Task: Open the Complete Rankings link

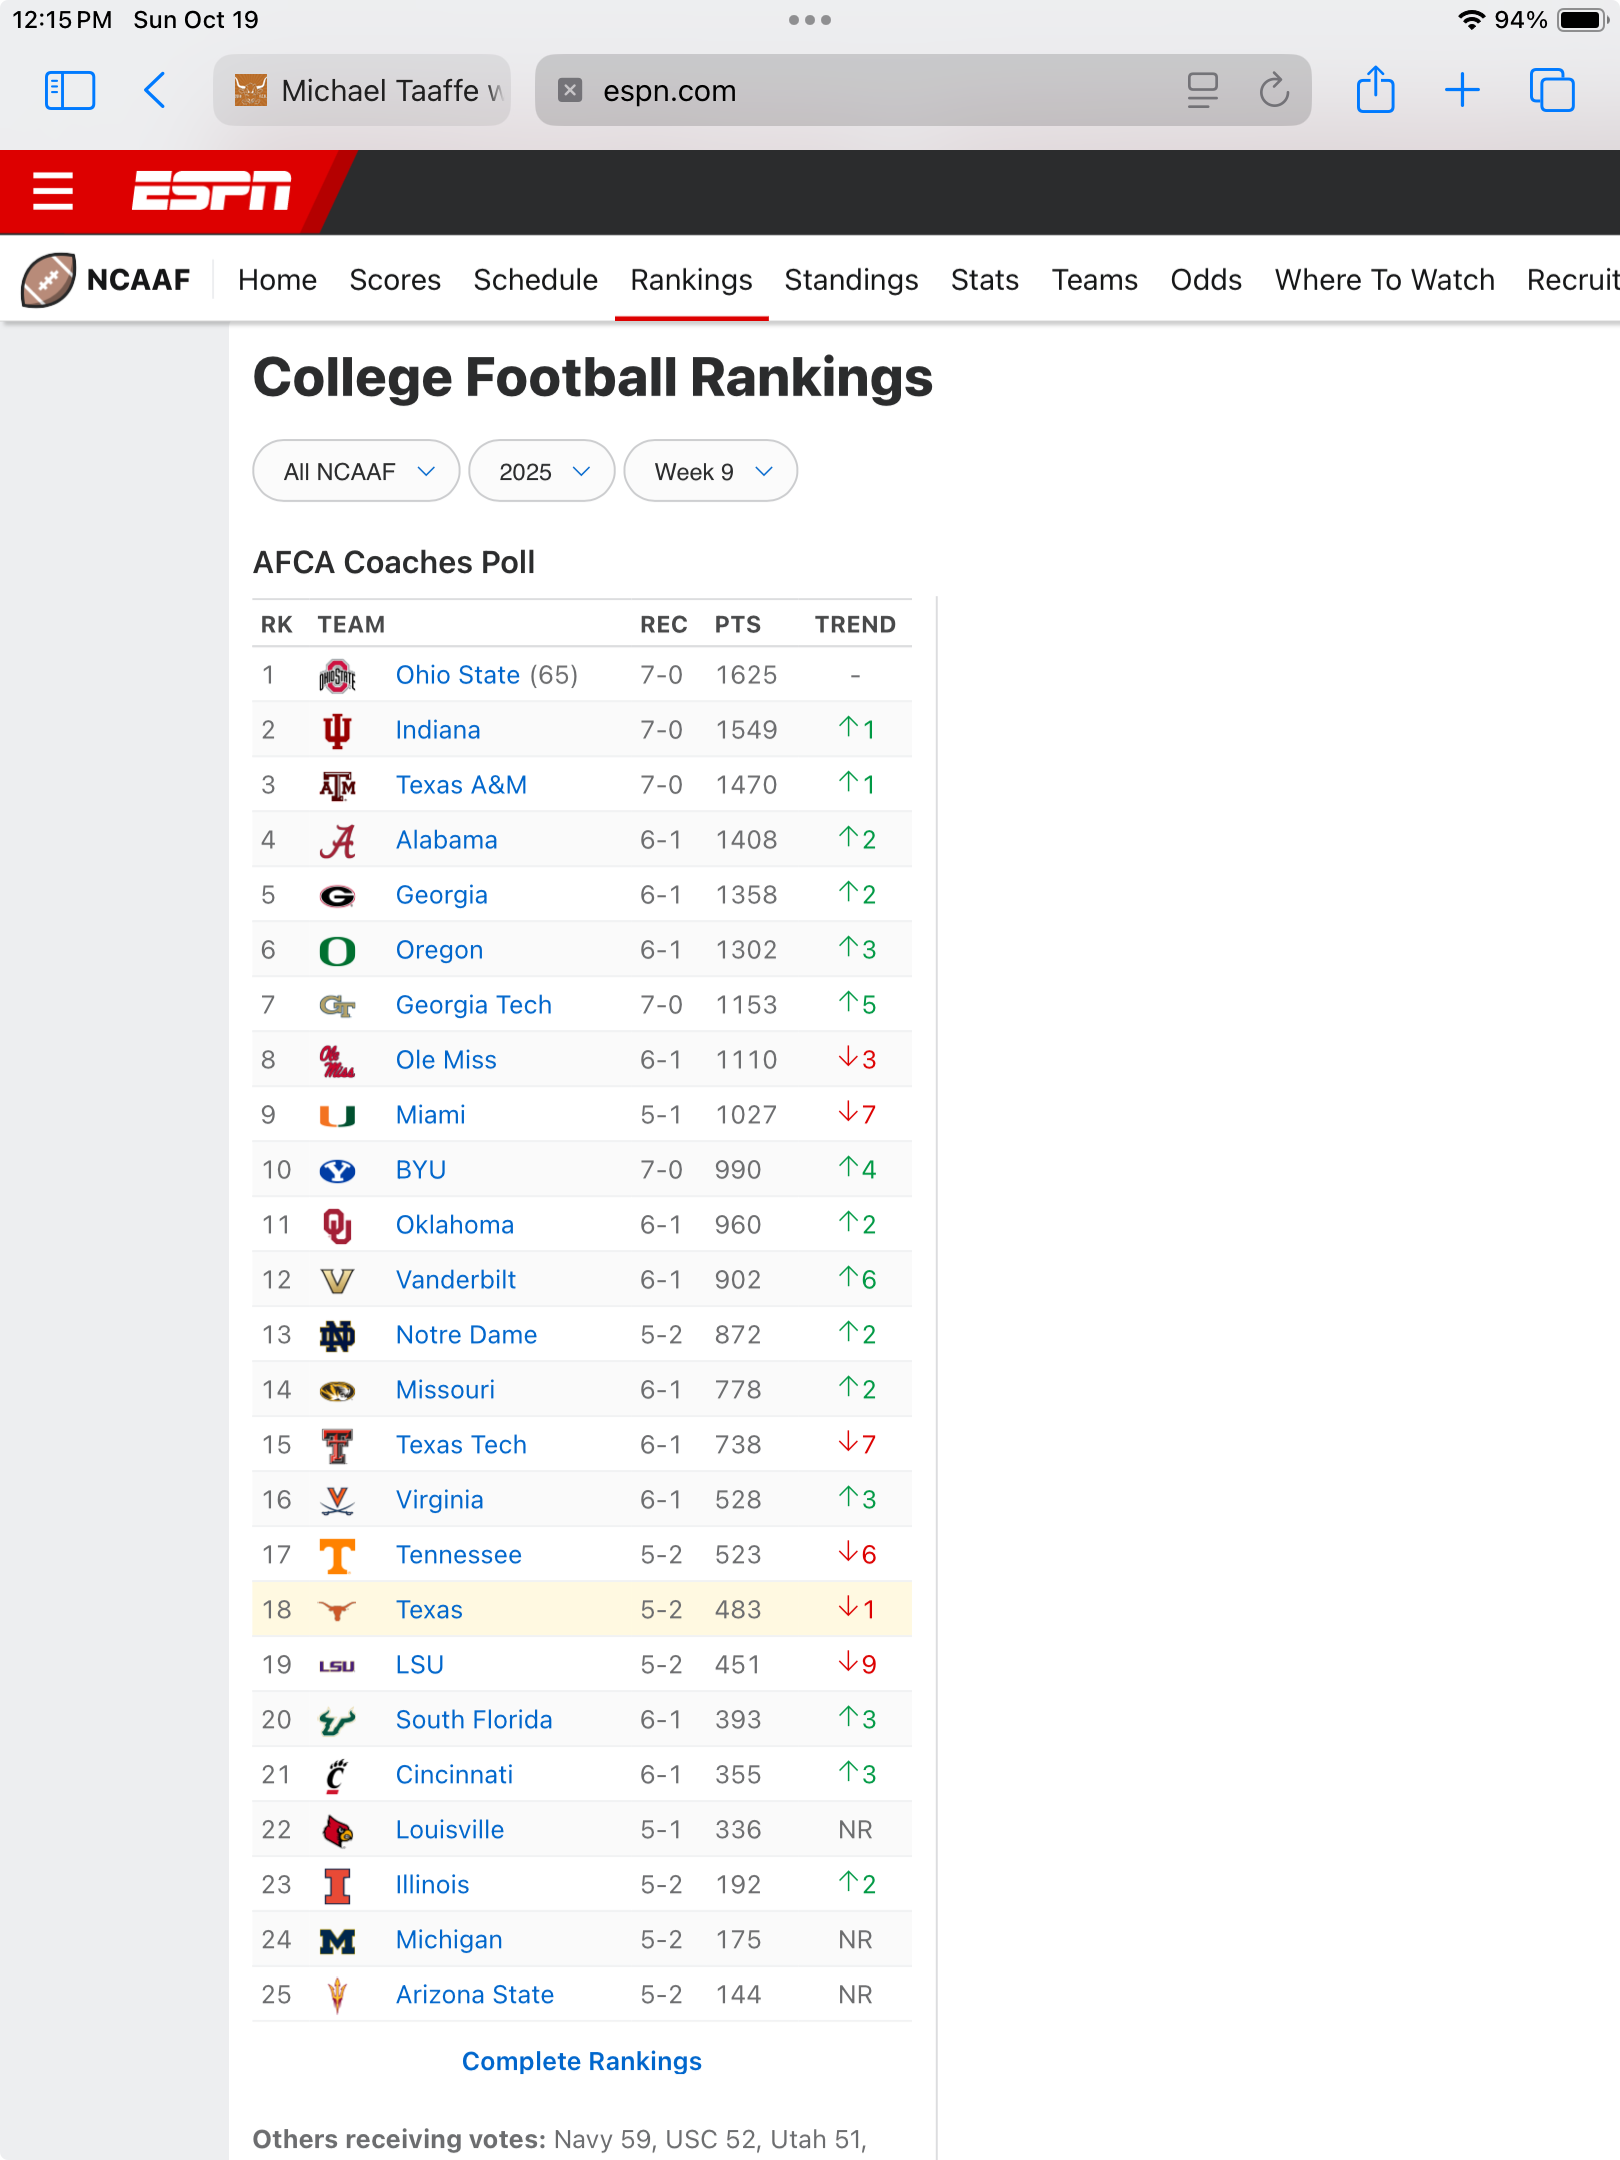Action: pos(582,2061)
